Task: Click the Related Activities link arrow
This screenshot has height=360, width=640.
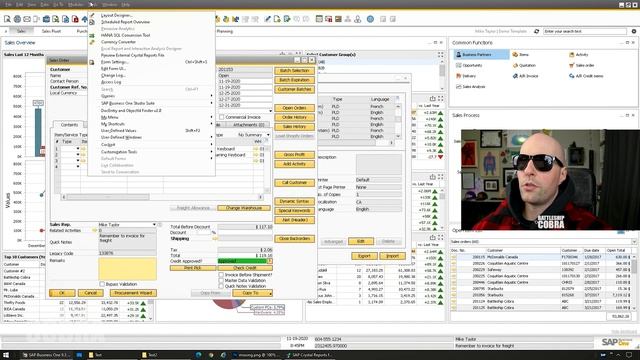Action: [94, 230]
